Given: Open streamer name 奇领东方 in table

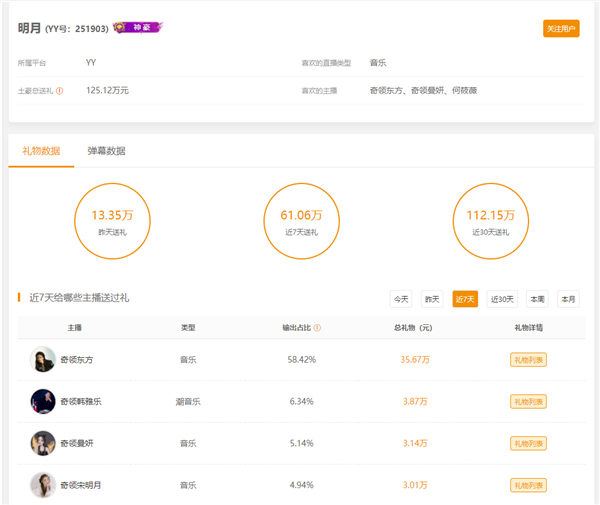Looking at the screenshot, I should point(77,360).
